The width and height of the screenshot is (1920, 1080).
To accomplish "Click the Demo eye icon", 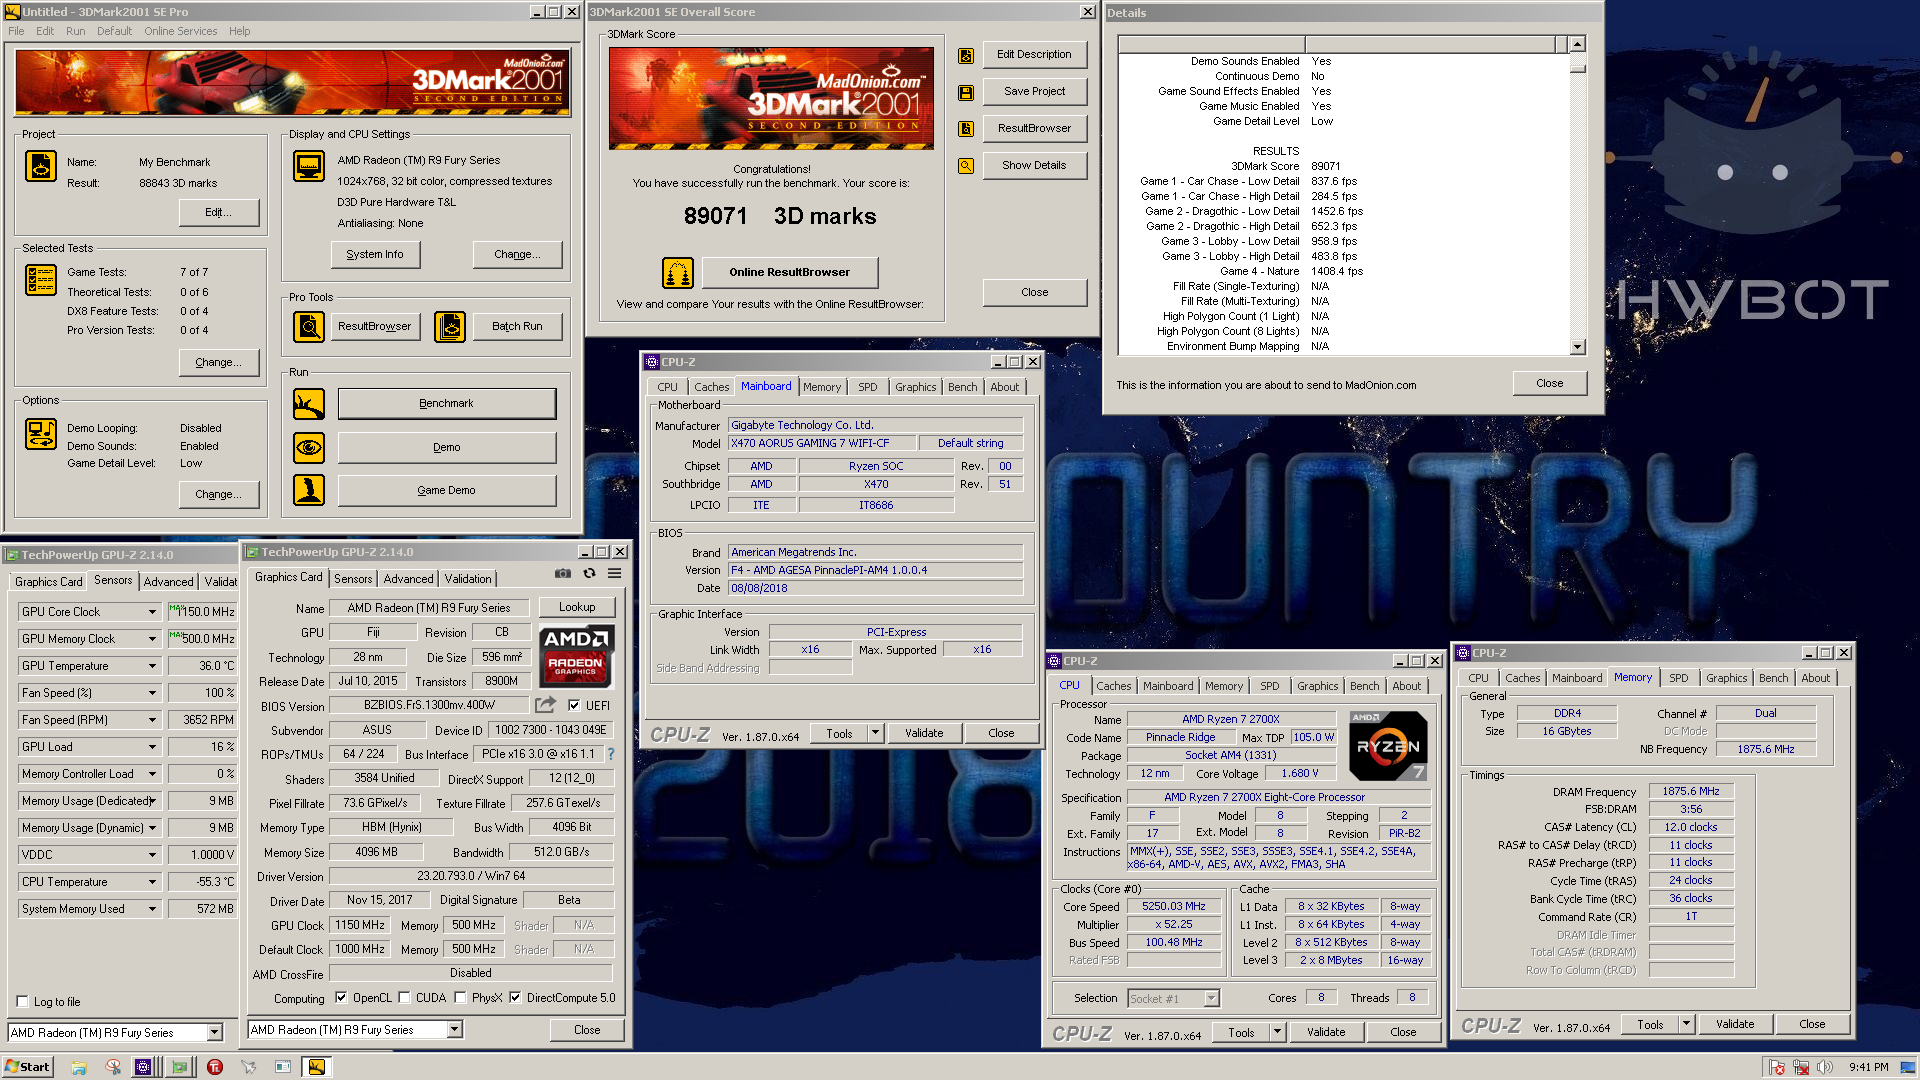I will point(309,447).
